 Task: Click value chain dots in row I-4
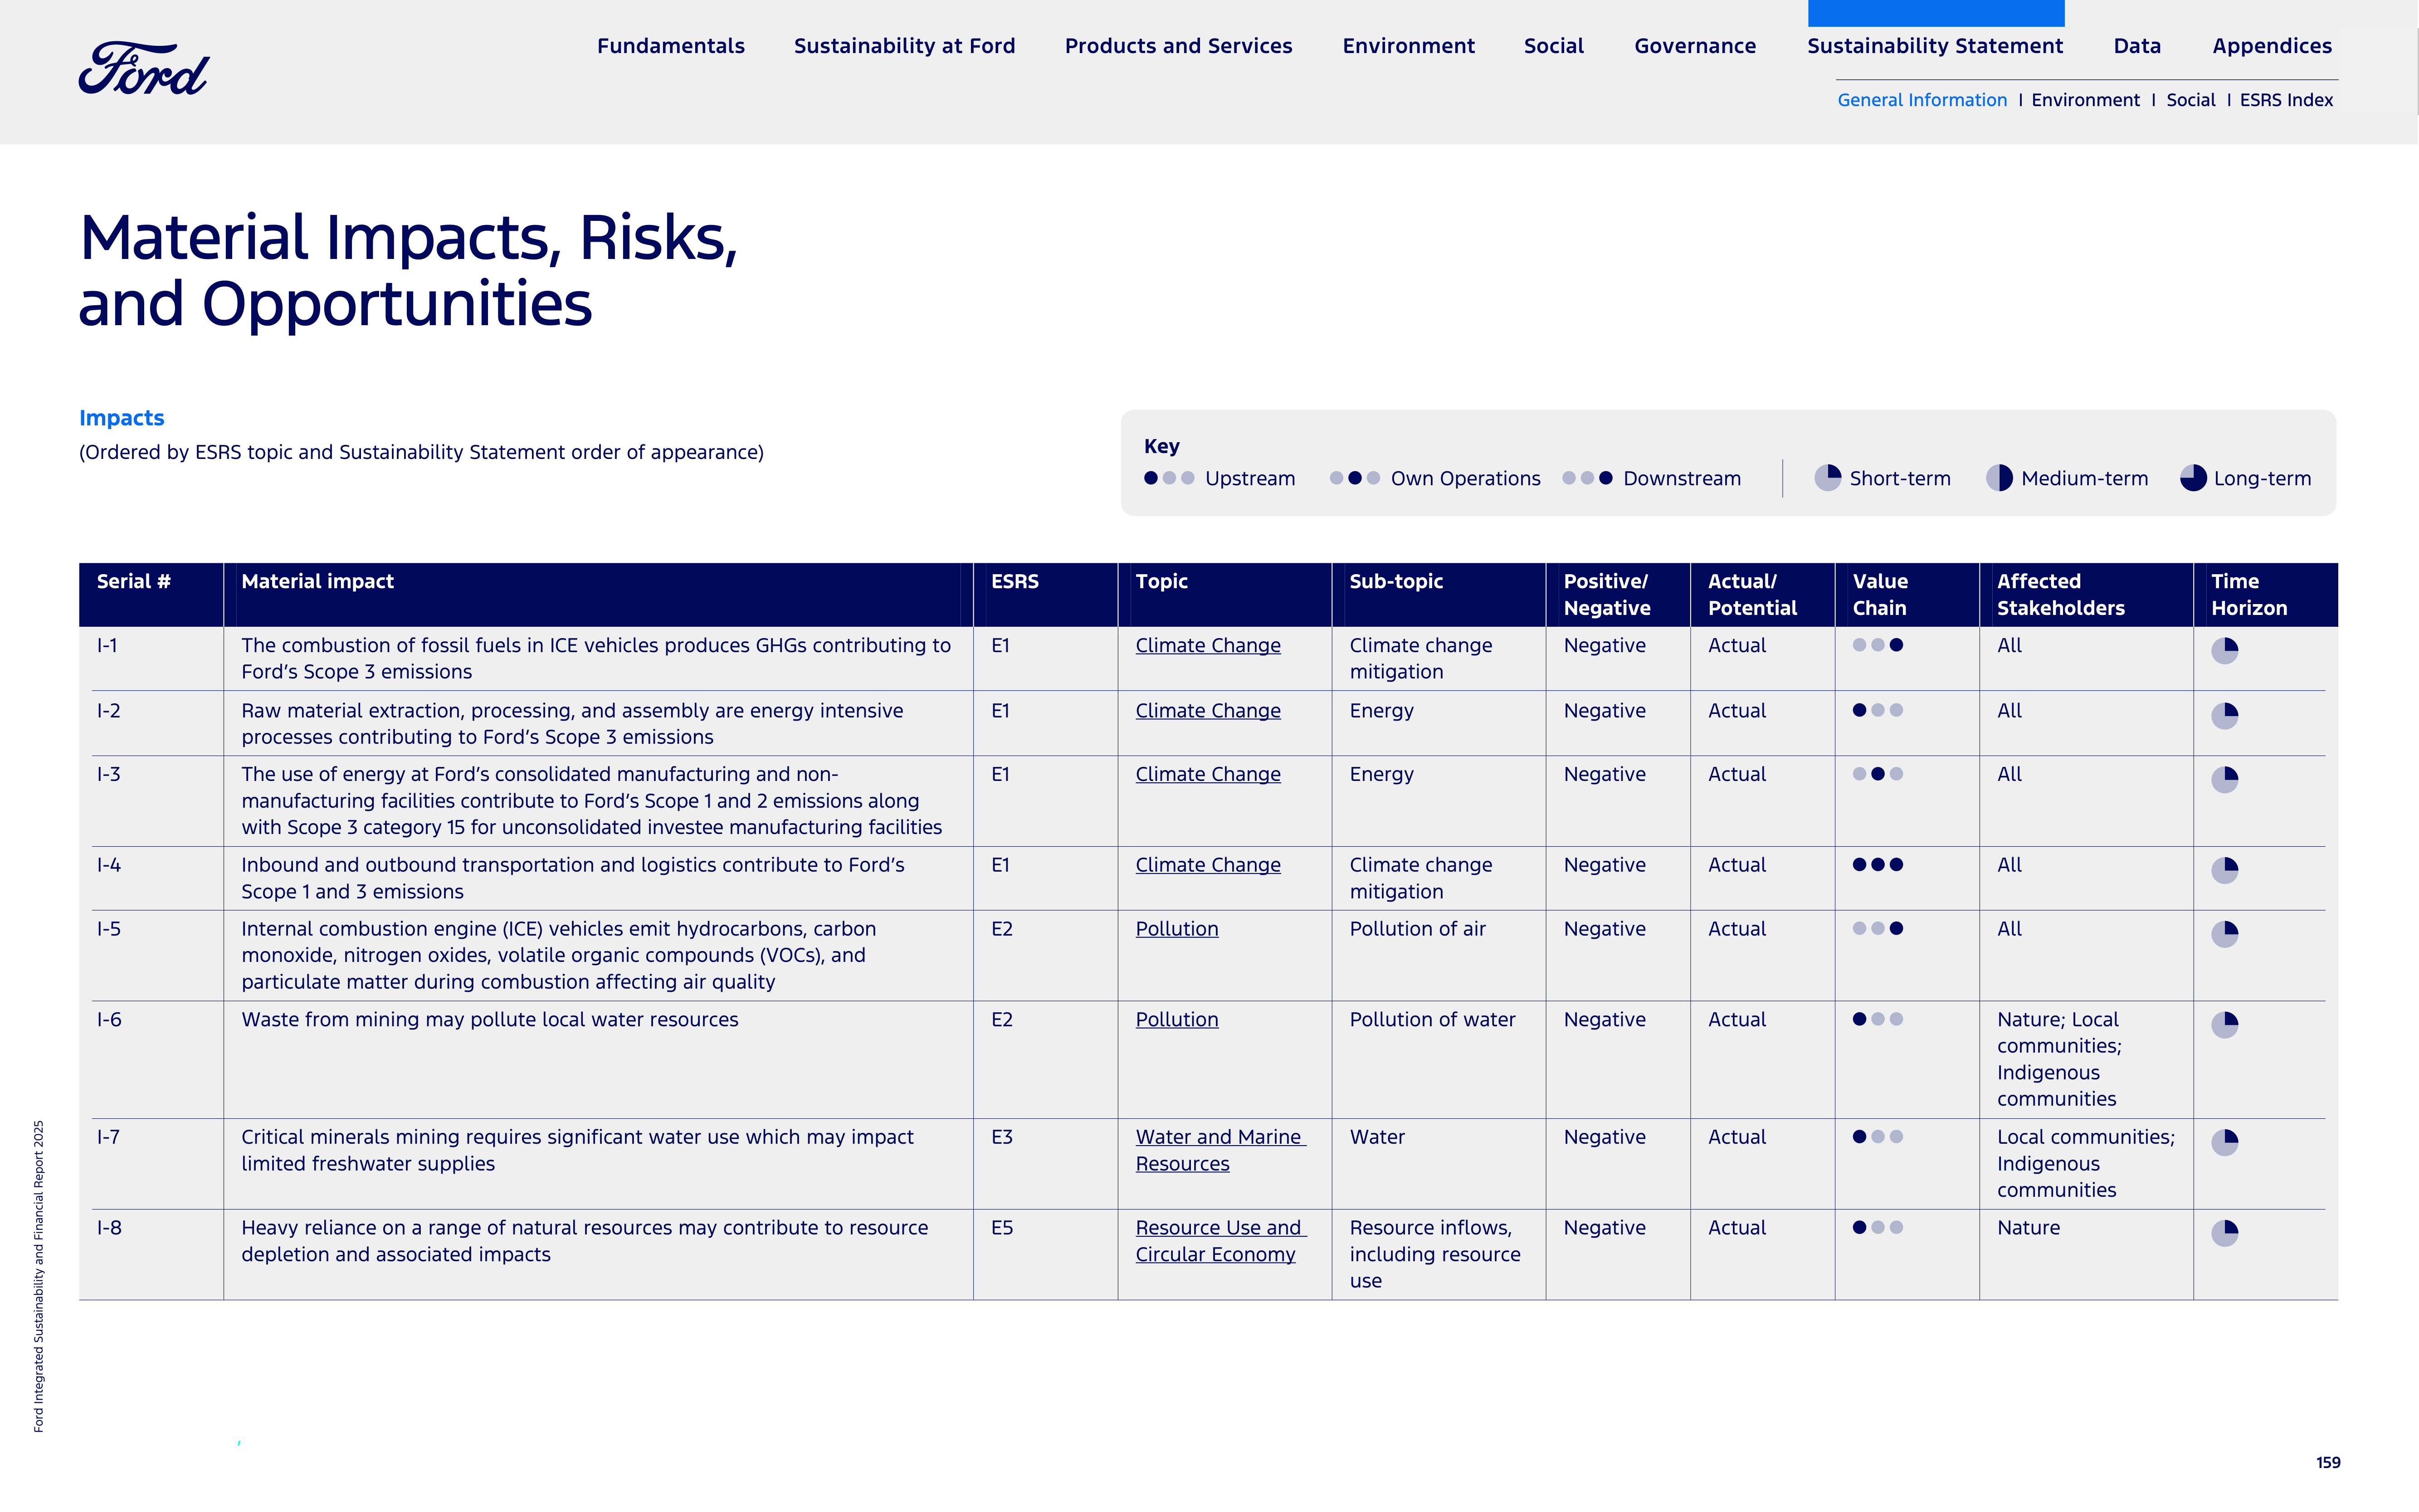coord(1878,865)
